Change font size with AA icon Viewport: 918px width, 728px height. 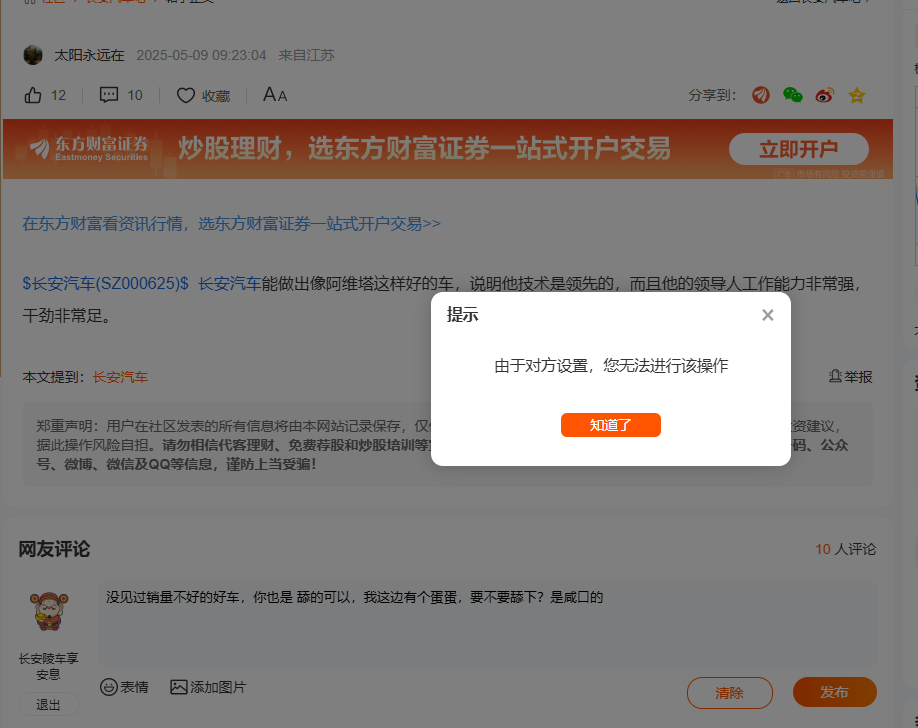275,95
